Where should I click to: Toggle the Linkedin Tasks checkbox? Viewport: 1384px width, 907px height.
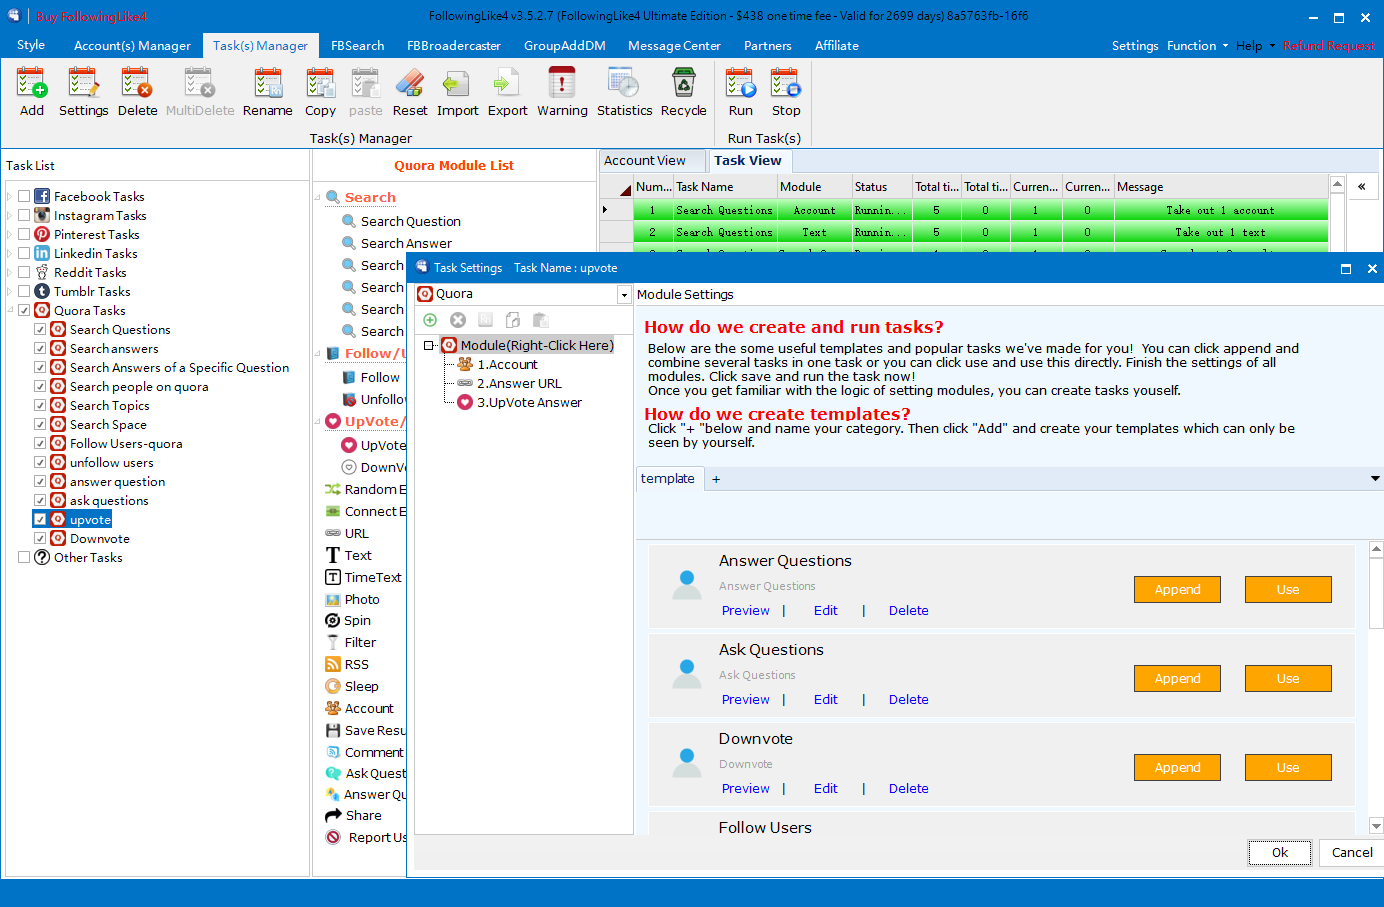coord(24,254)
